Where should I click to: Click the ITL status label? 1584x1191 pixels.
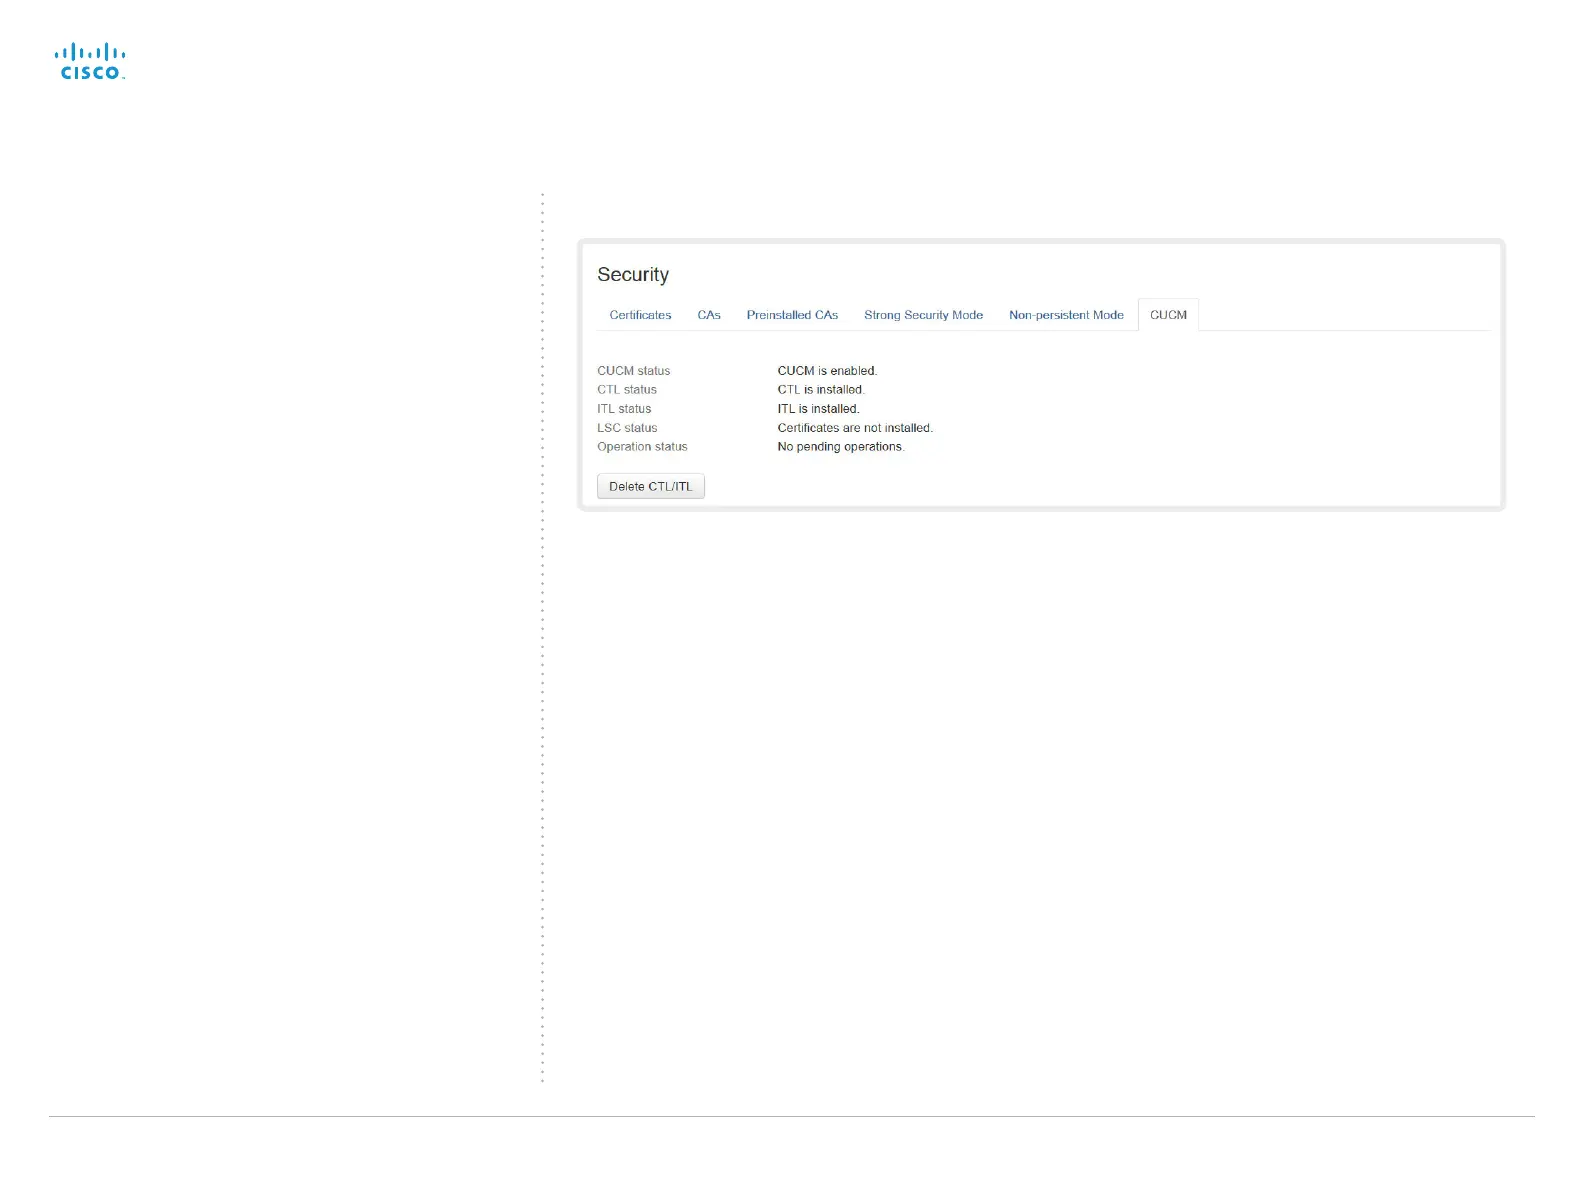(x=624, y=409)
